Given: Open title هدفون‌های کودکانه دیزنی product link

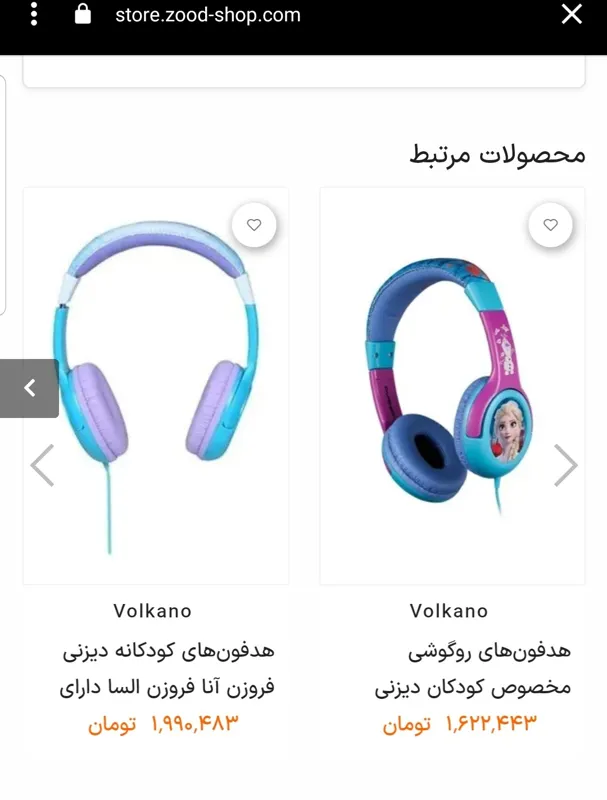Looking at the screenshot, I should (169, 651).
